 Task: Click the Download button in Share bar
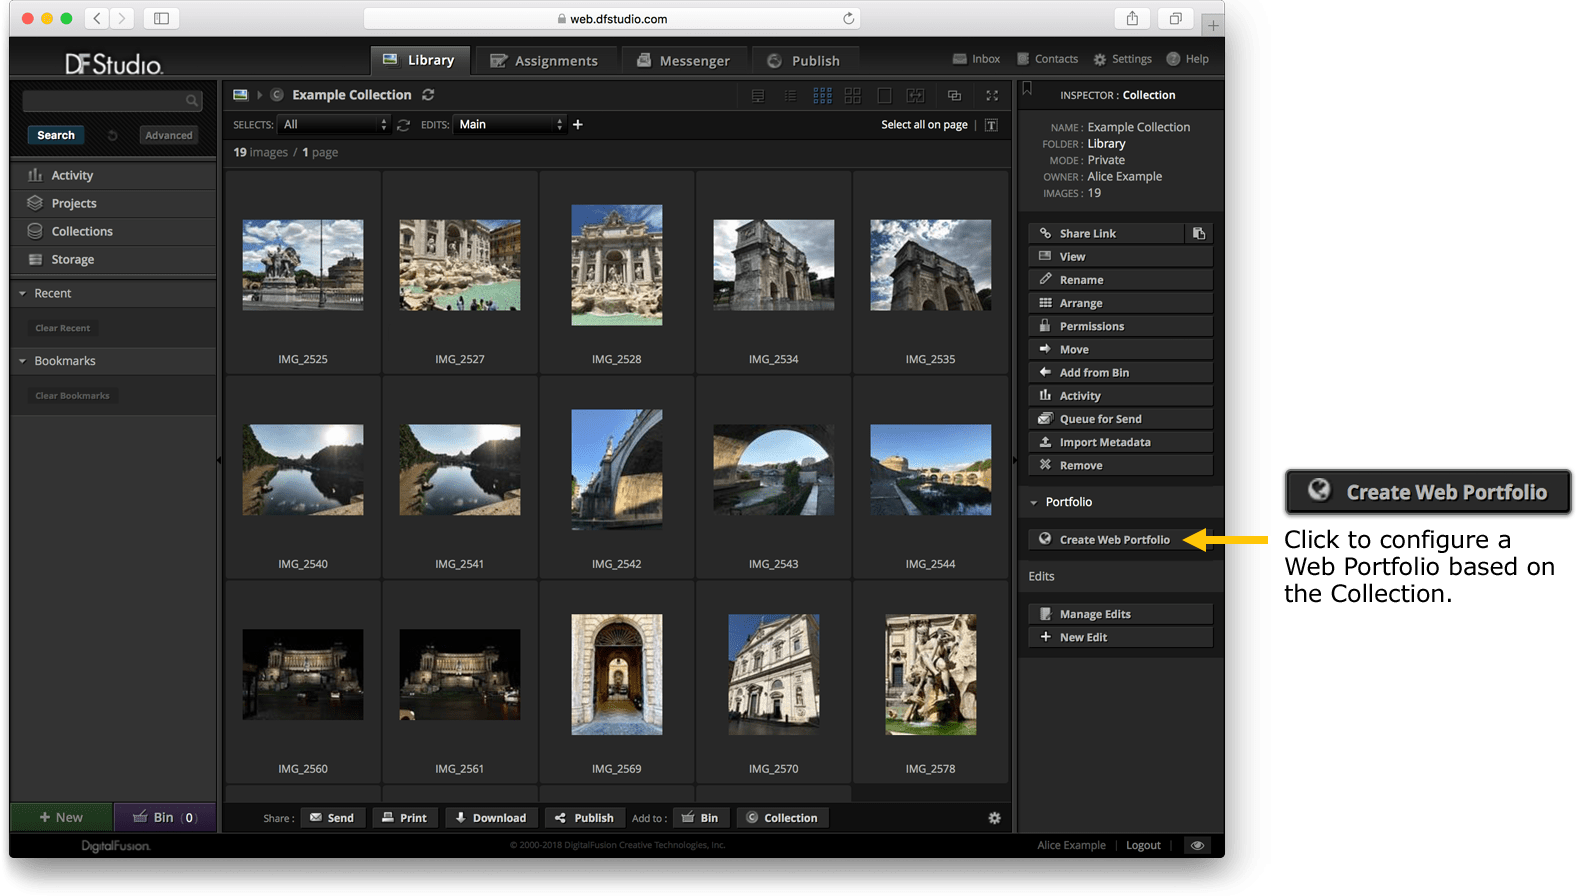(x=491, y=818)
